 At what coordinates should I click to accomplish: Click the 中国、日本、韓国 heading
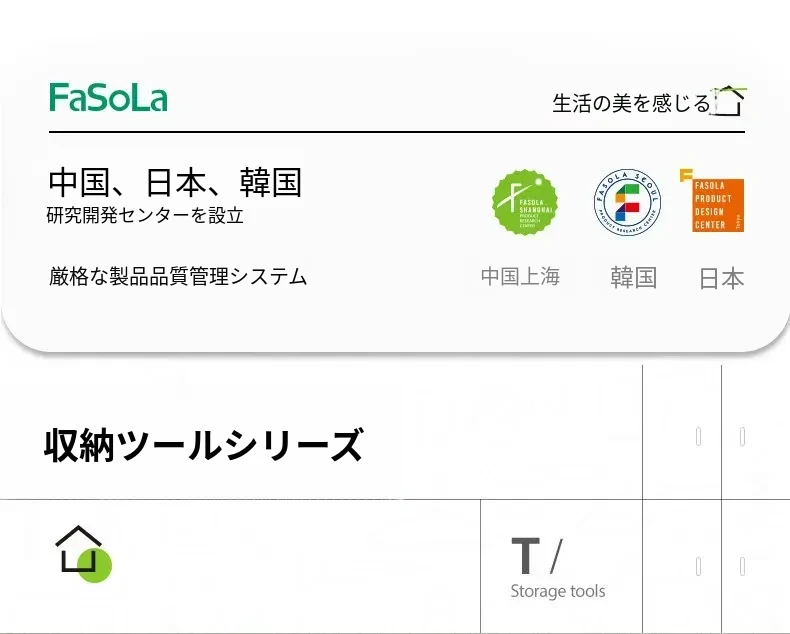(175, 182)
